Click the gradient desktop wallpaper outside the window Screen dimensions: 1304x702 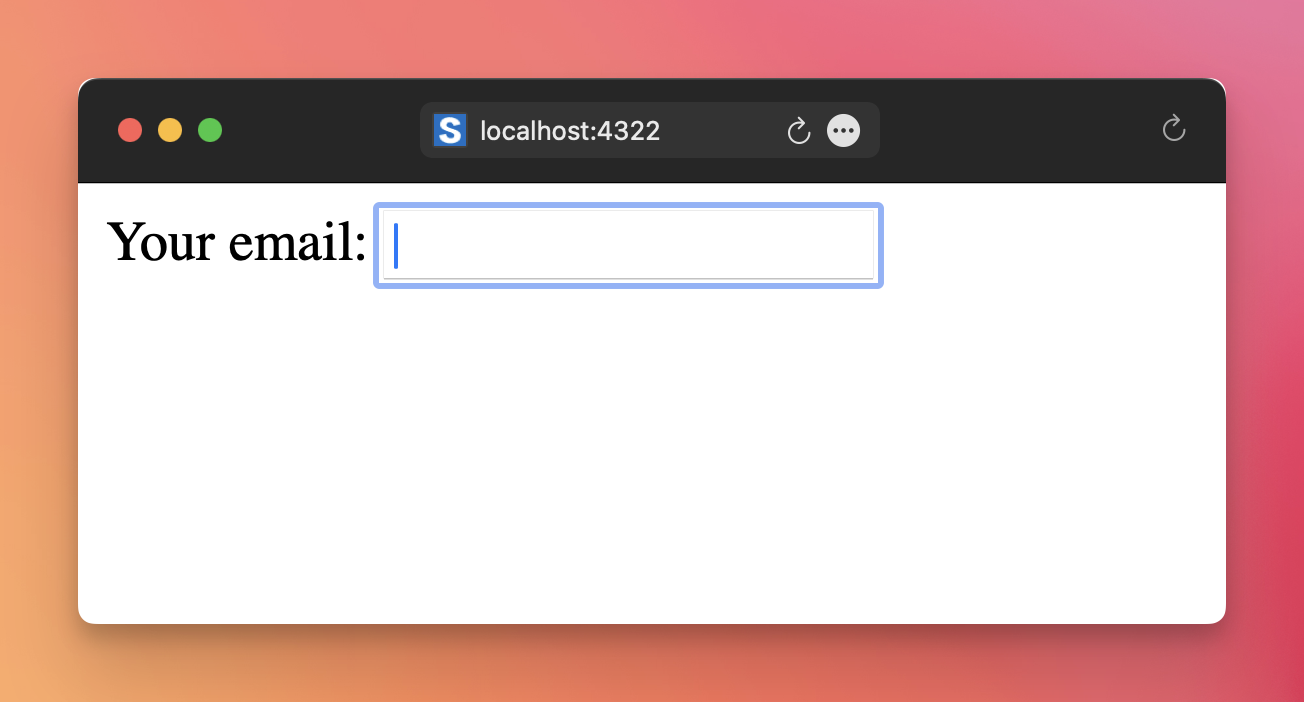650,40
